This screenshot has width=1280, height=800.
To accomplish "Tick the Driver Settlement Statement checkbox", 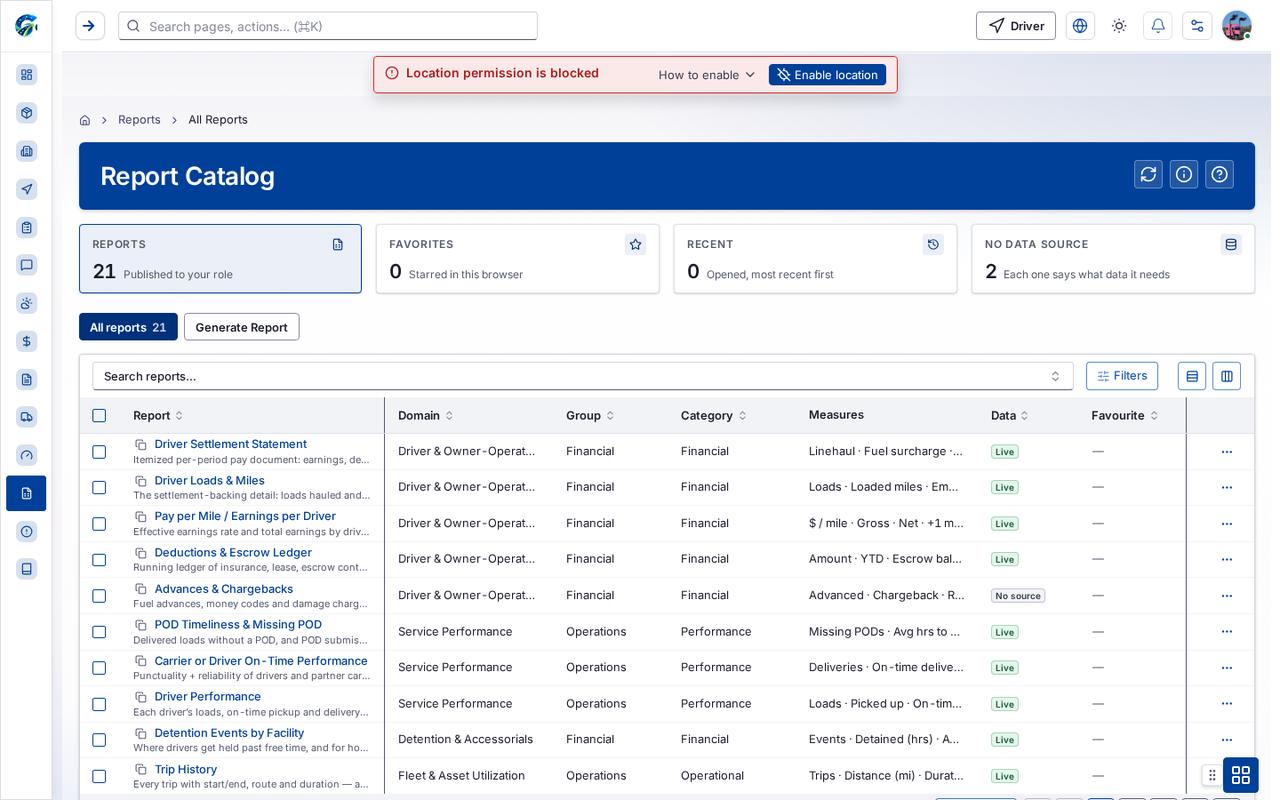I will [x=99, y=452].
